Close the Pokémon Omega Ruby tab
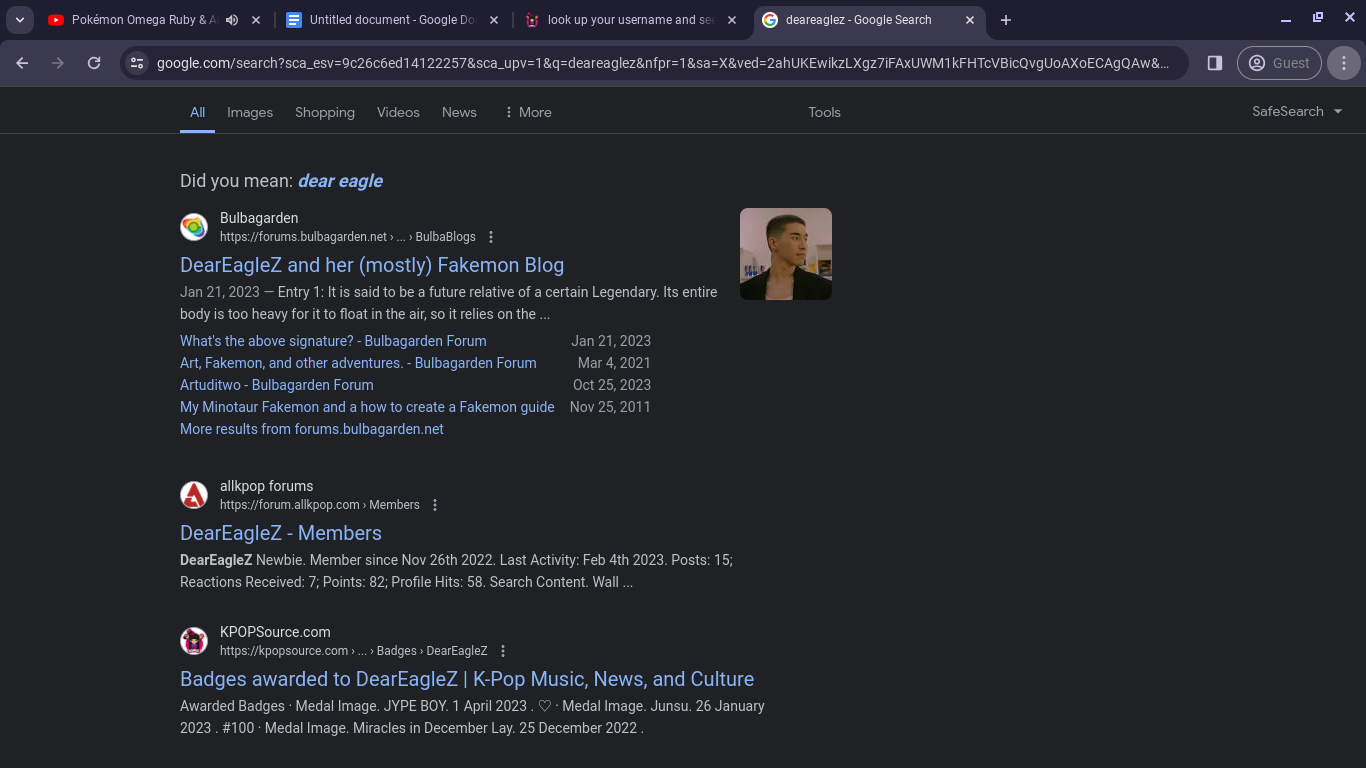The height and width of the screenshot is (768, 1366). click(x=256, y=20)
